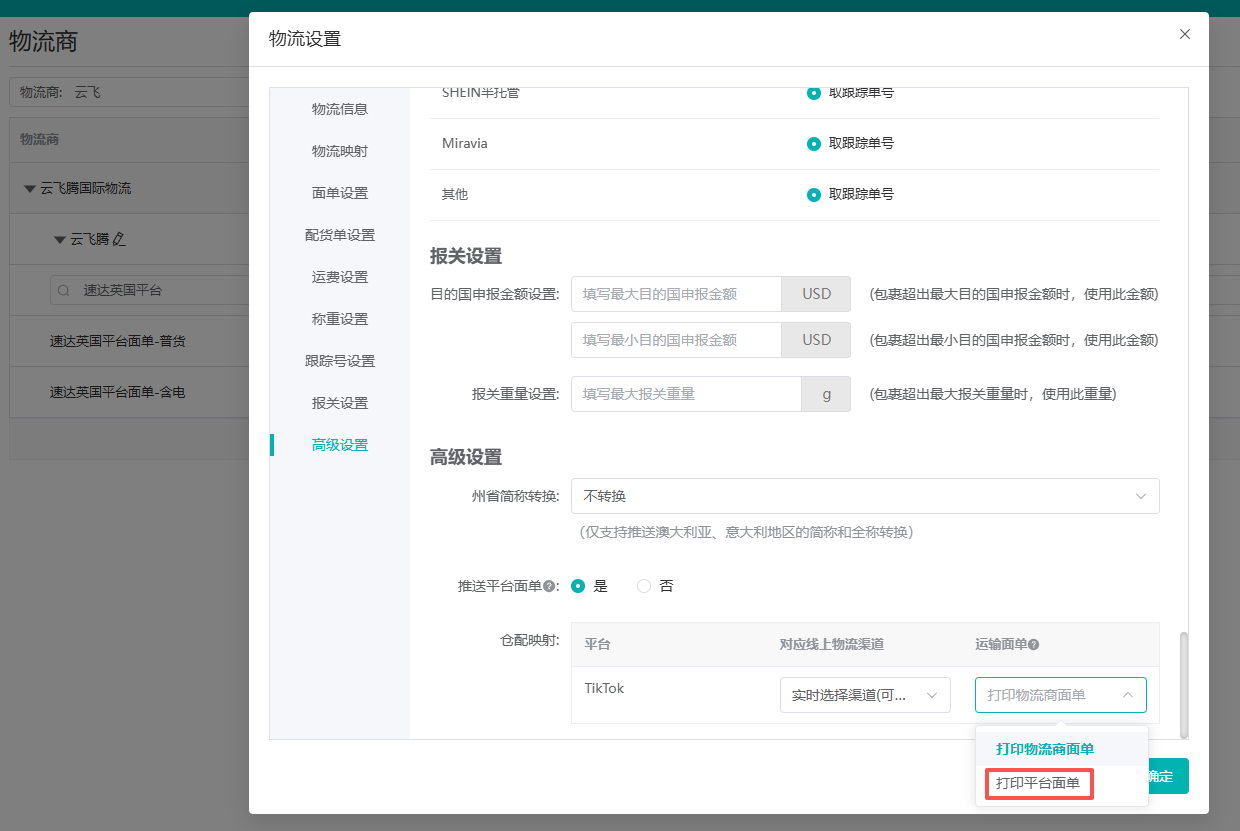
Task: Choose 打印物流商面单 option in list
Action: [1044, 749]
